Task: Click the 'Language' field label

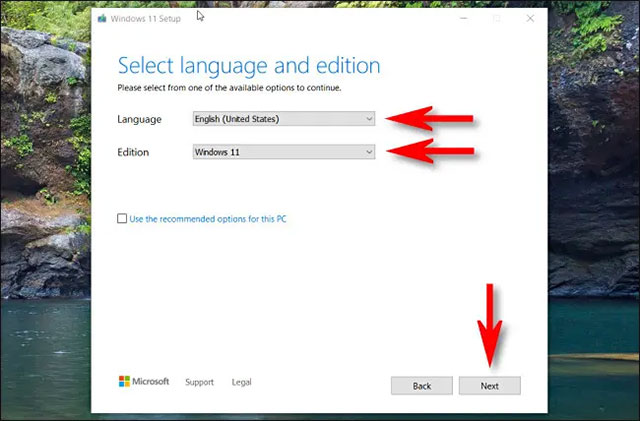Action: pyautogui.click(x=137, y=119)
